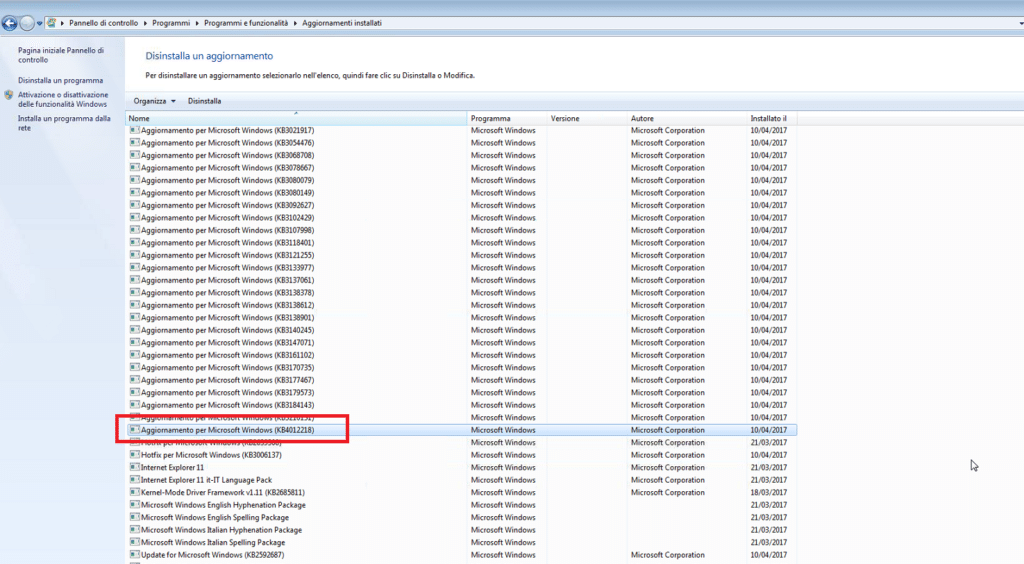Open Programmi e funzionalità breadcrumb
Screen dimensions: 1024x564
[x=246, y=23]
